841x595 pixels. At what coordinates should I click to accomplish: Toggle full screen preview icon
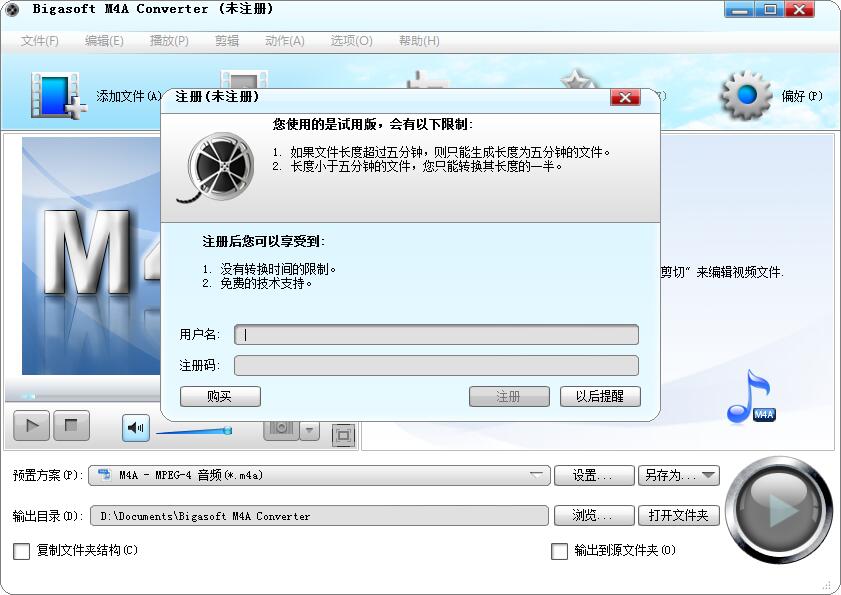343,435
